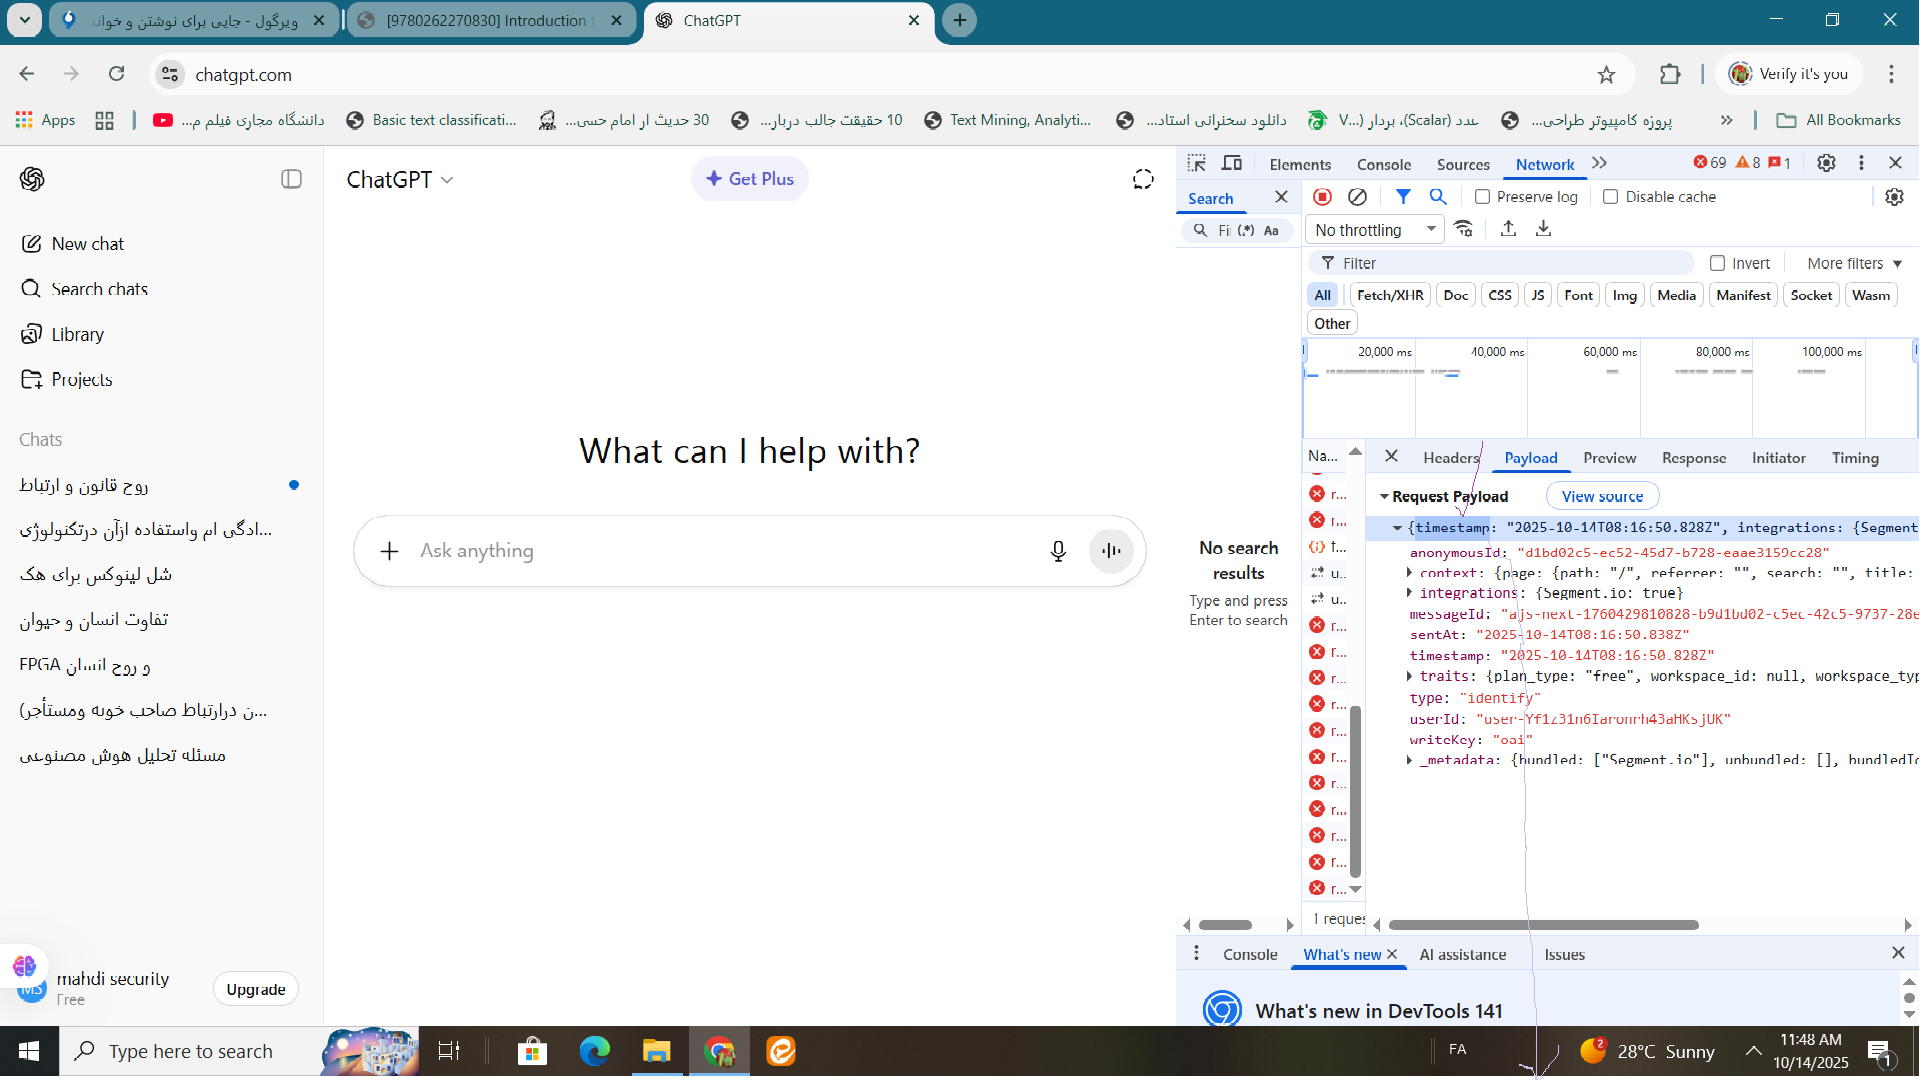The image size is (1920, 1080).
Task: Open the Console panel tab
Action: [x=1383, y=164]
